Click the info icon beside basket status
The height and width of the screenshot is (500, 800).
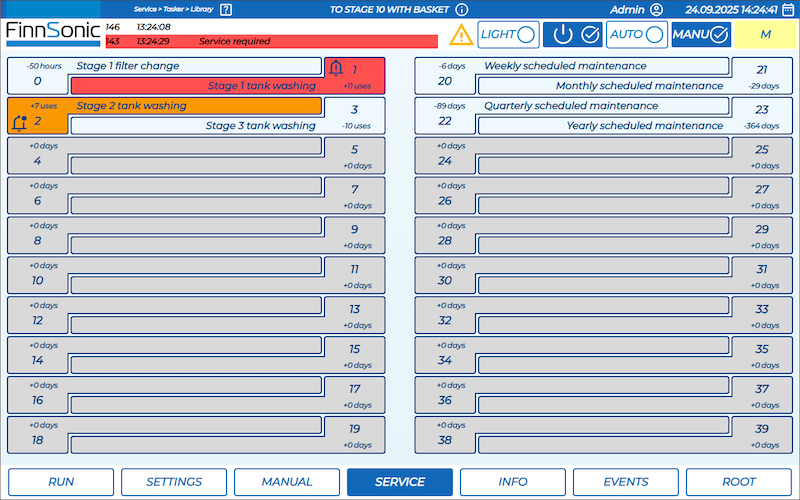[461, 9]
